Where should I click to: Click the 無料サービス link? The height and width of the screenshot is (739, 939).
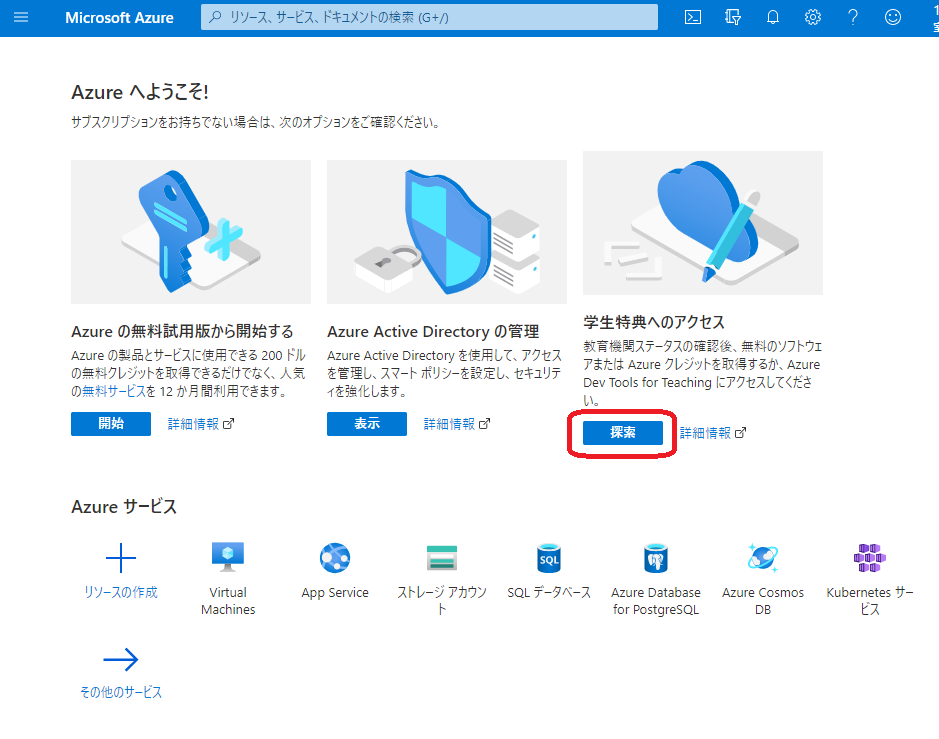click(113, 391)
